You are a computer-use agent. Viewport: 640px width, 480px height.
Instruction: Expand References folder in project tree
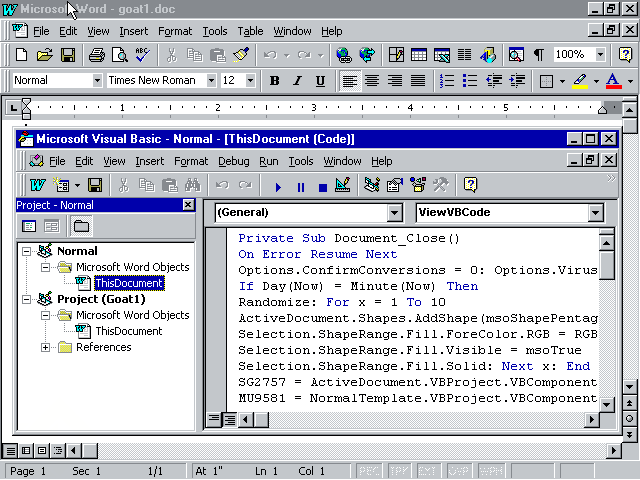[x=46, y=347]
